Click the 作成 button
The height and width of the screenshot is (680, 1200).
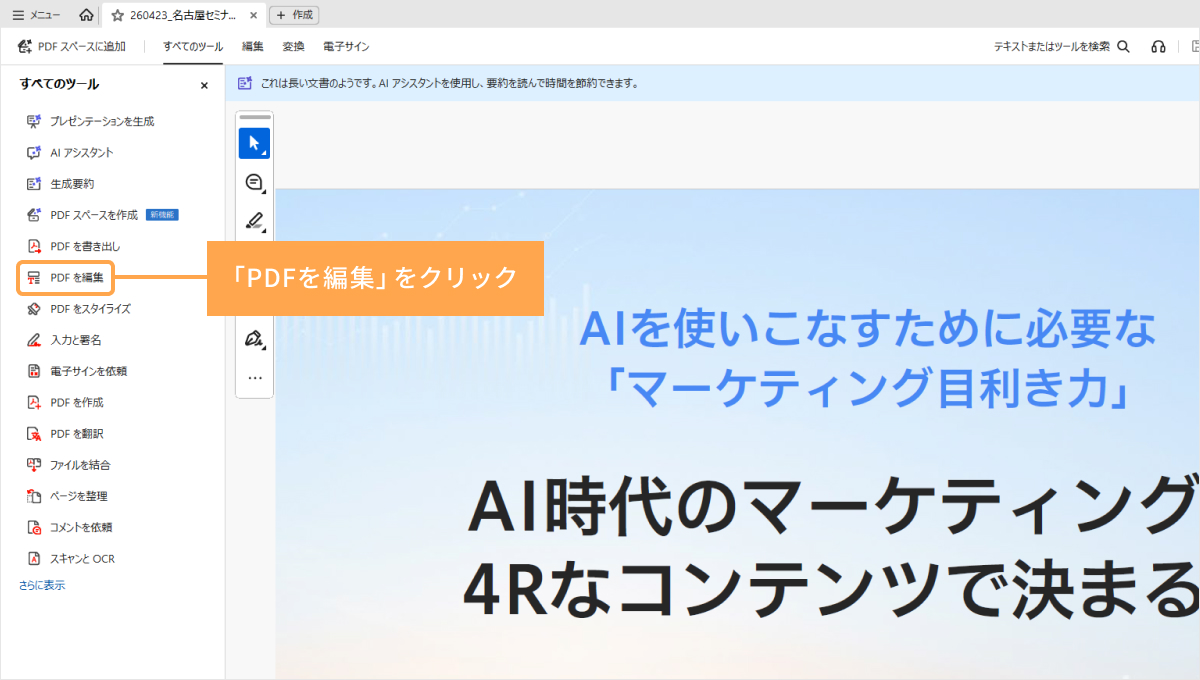pyautogui.click(x=294, y=15)
